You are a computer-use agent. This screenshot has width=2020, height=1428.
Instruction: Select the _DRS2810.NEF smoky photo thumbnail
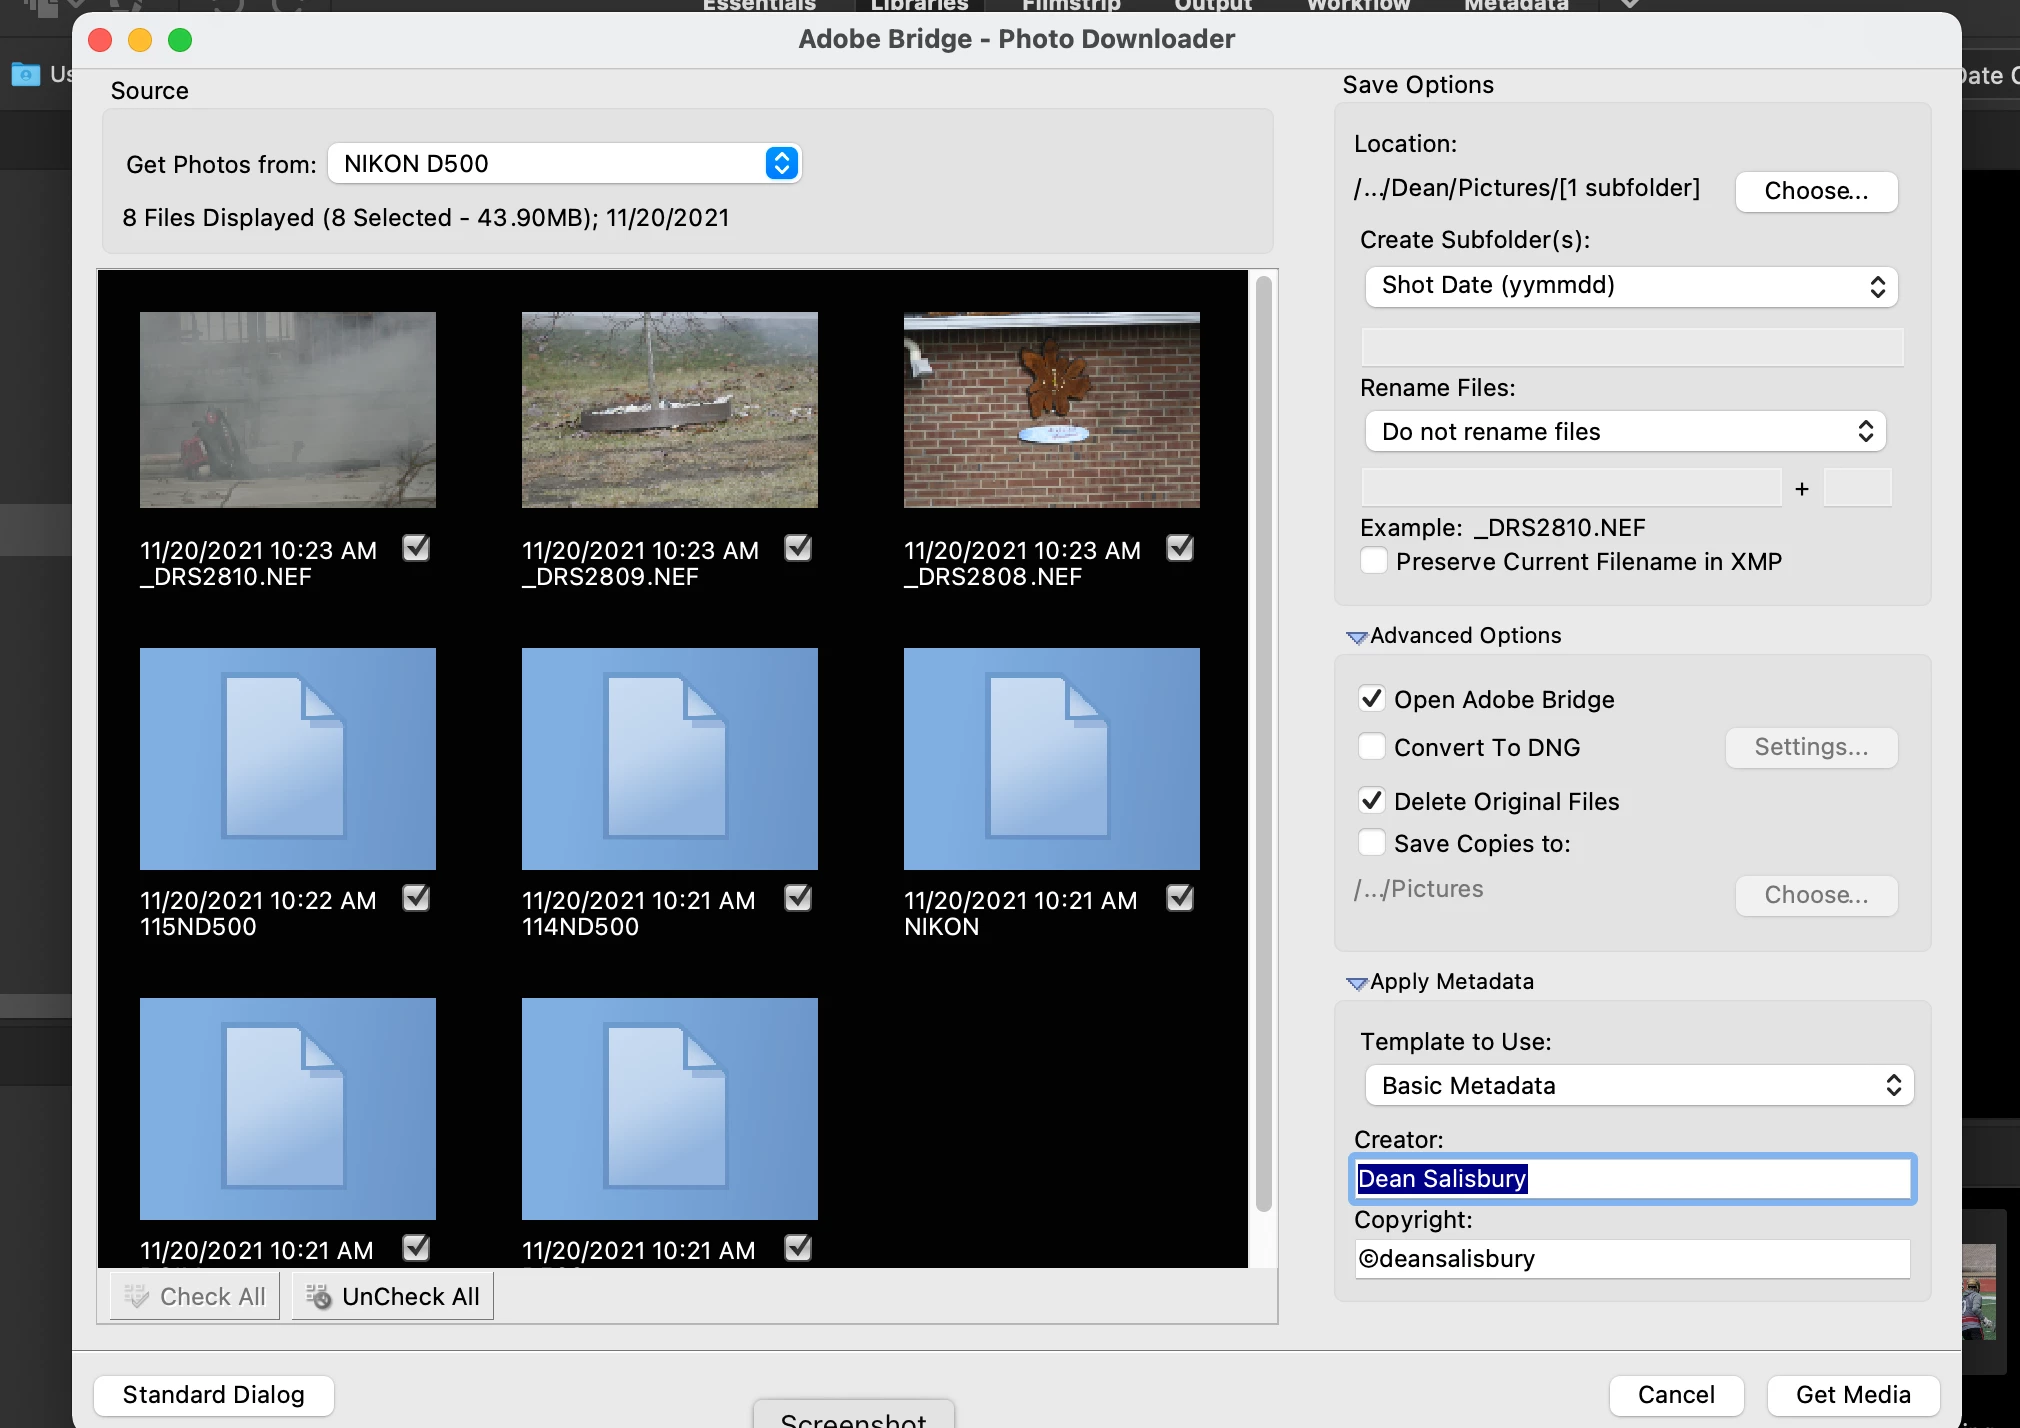(x=287, y=409)
